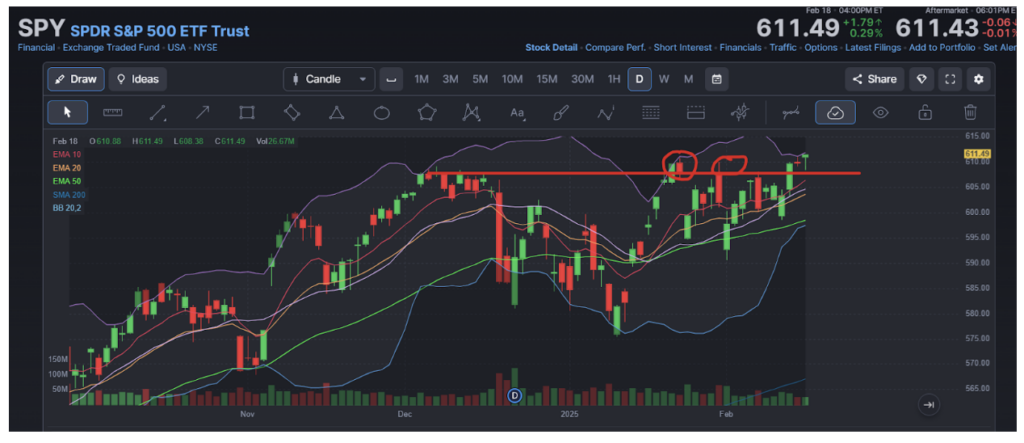1024x443 pixels.
Task: Open the calendar date range icon
Action: [716, 79]
